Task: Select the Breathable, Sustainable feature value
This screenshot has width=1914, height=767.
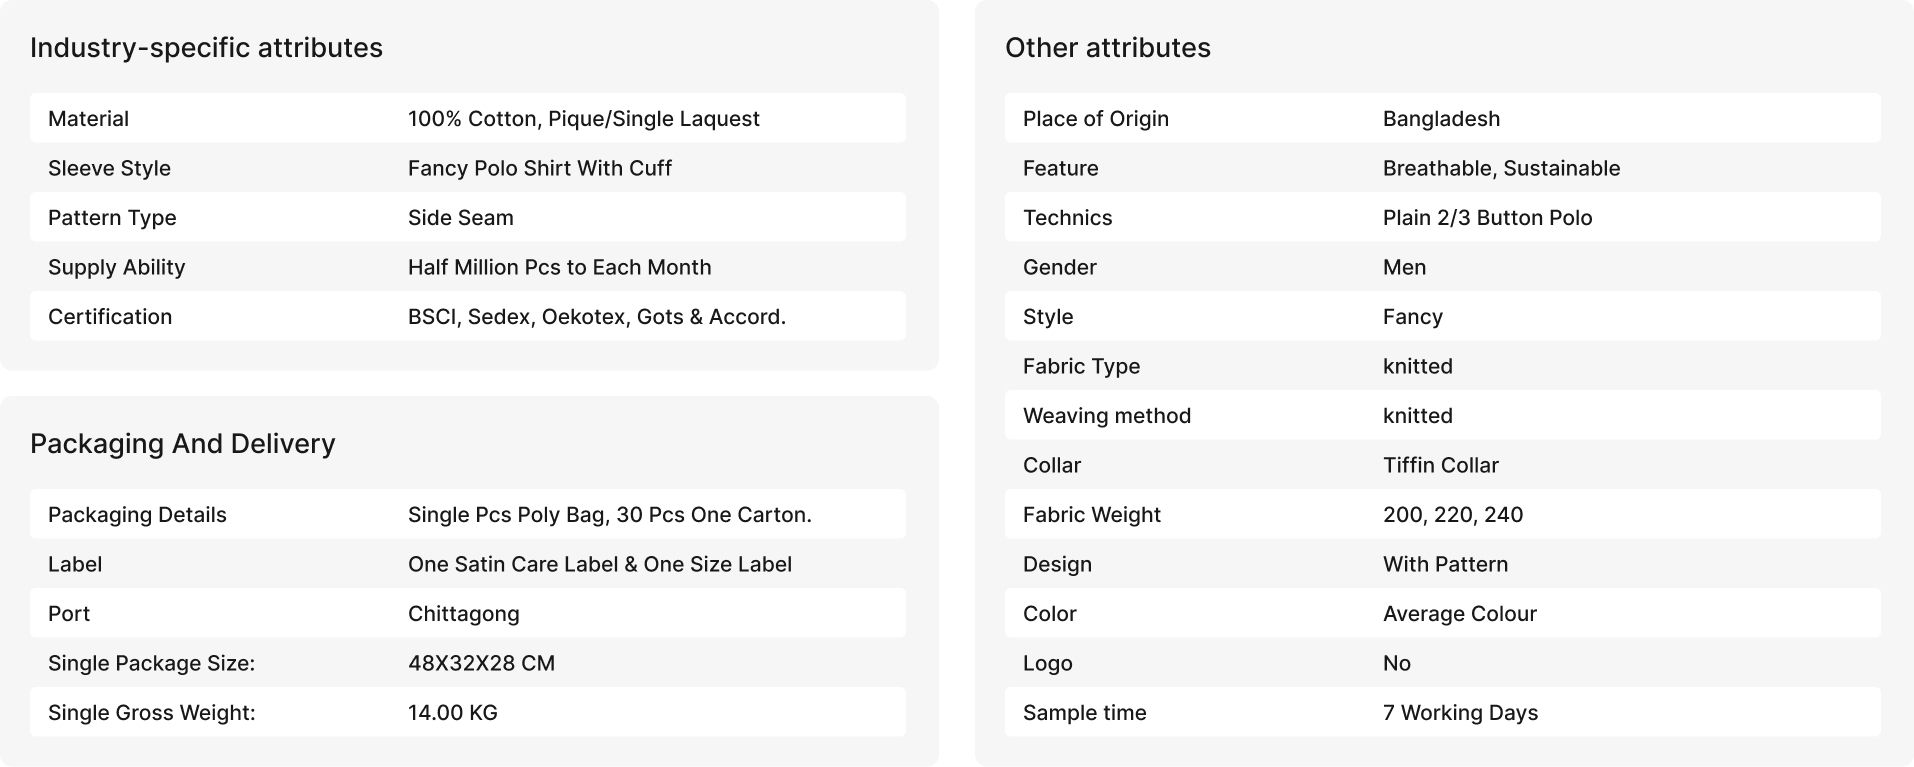Action: pos(1501,168)
